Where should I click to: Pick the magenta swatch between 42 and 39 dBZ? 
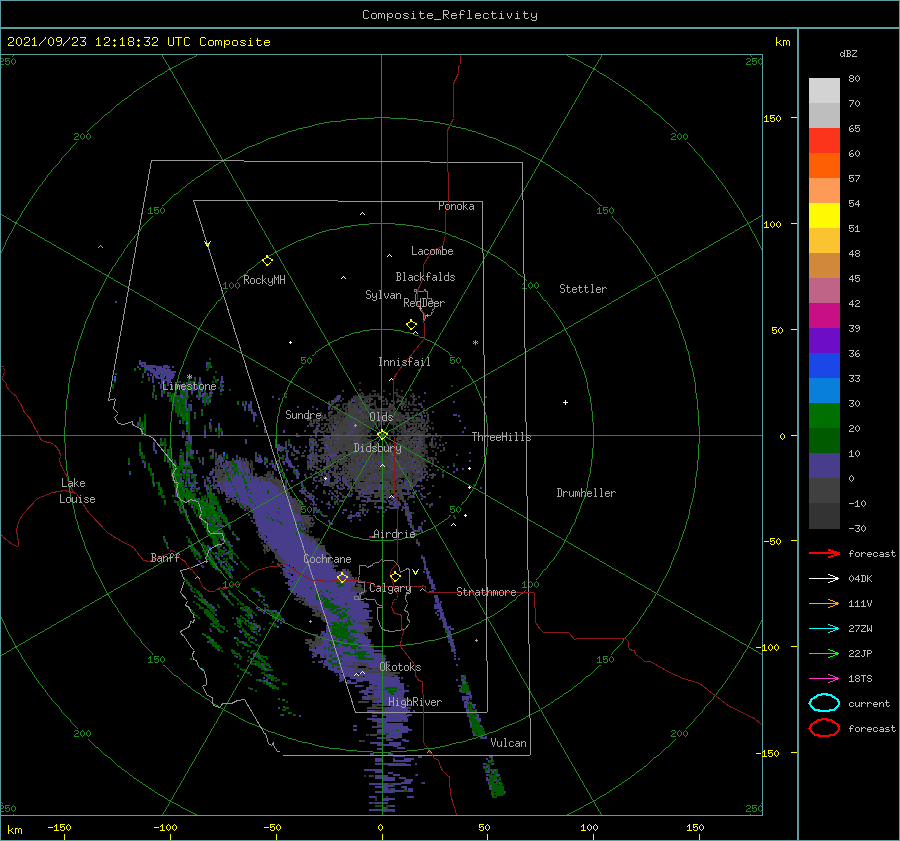824,316
